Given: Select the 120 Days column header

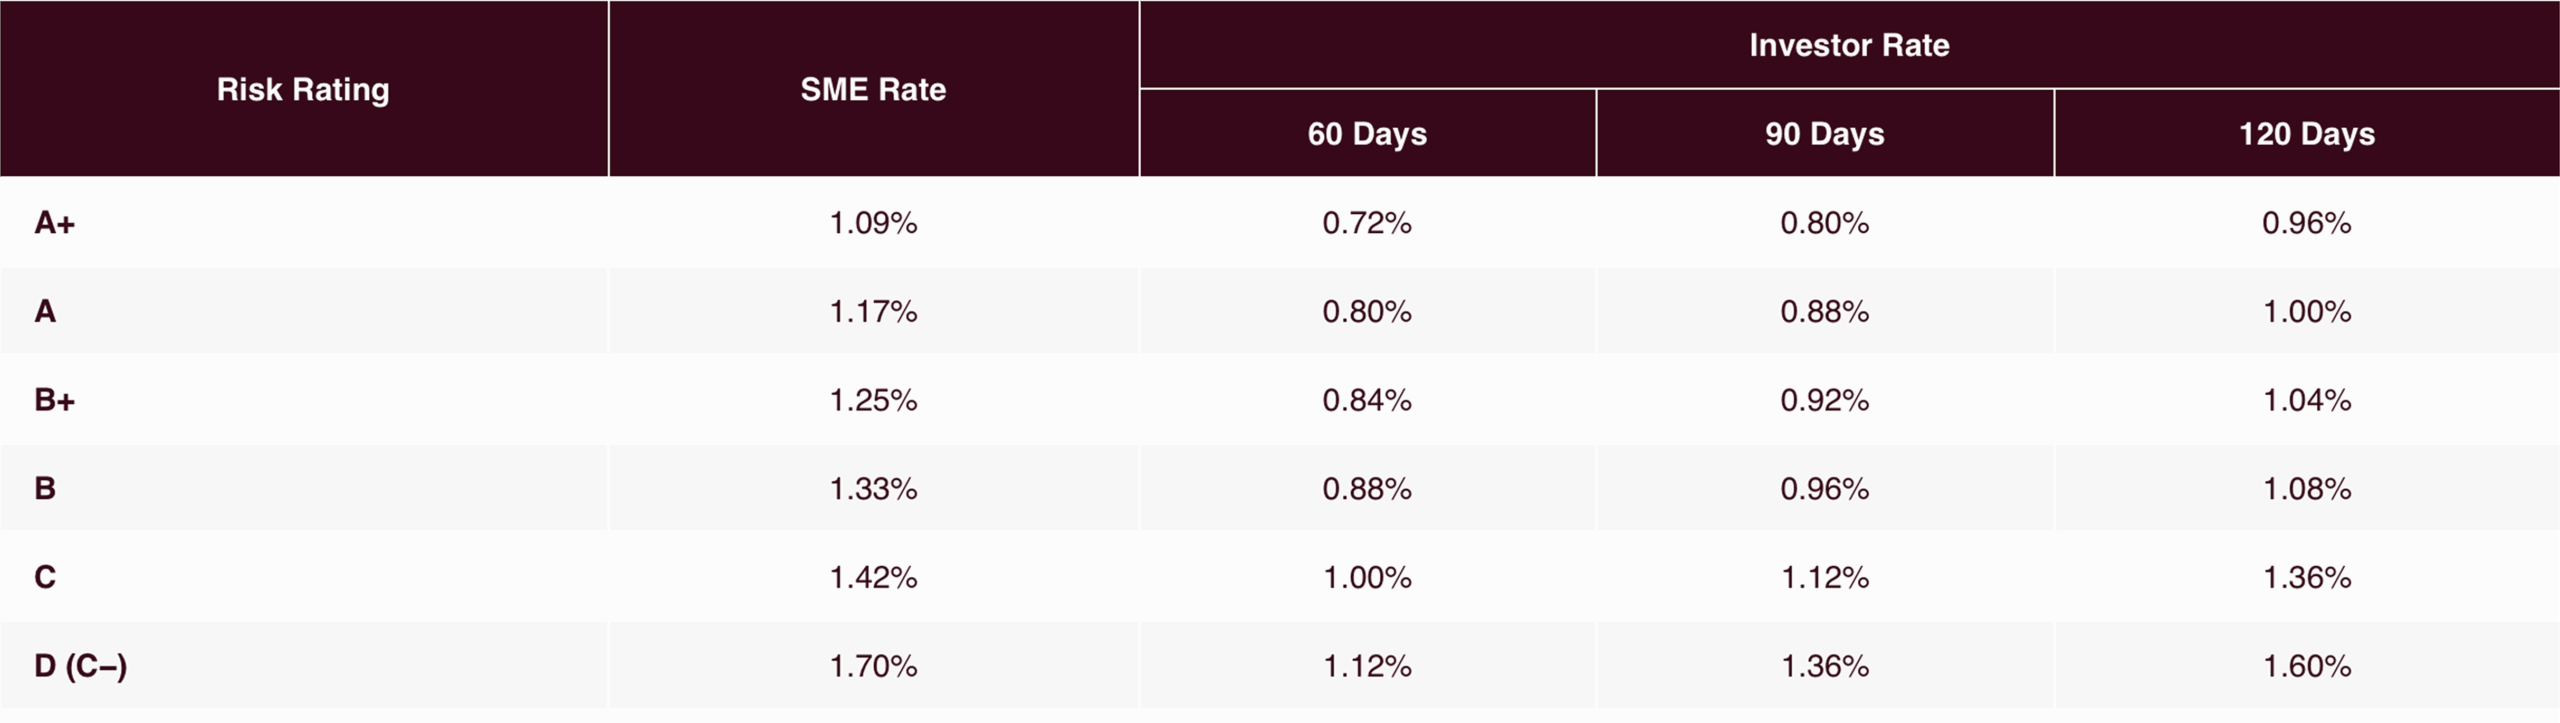Looking at the screenshot, I should 2306,134.
